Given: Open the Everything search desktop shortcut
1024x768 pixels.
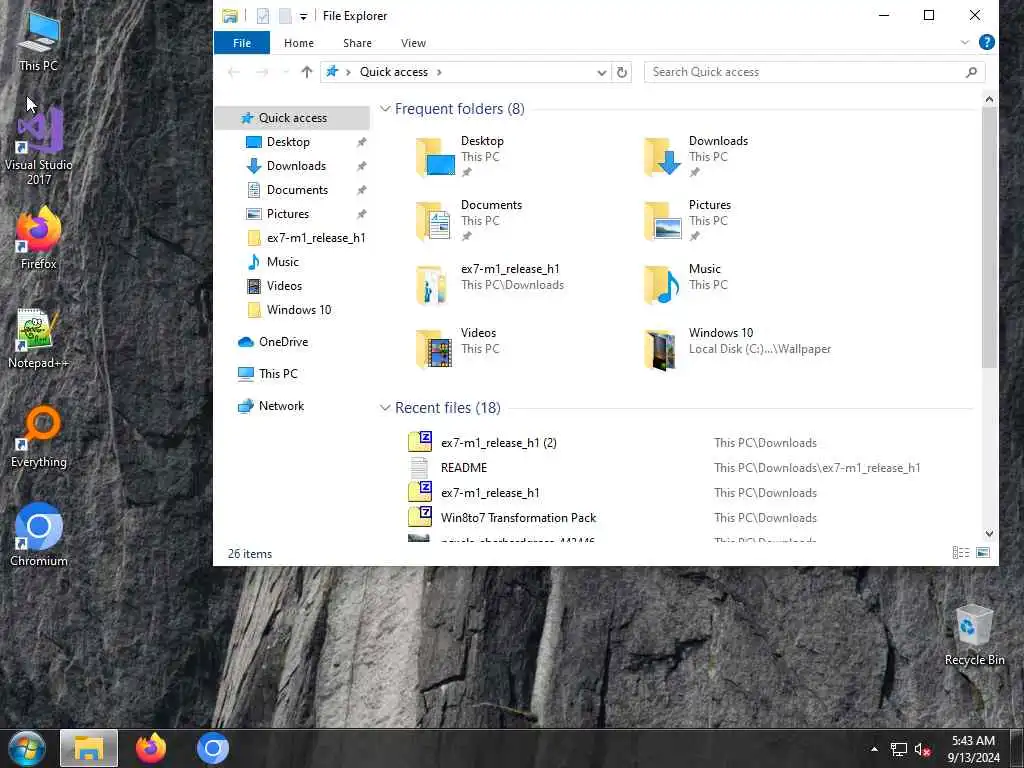Looking at the screenshot, I should point(39,438).
